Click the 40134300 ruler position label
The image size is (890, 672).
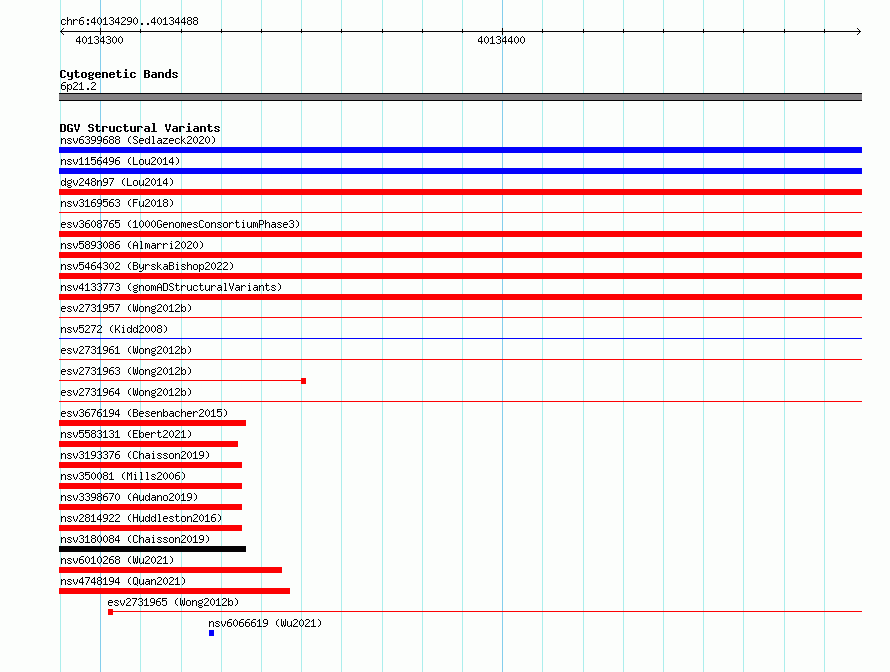99,40
